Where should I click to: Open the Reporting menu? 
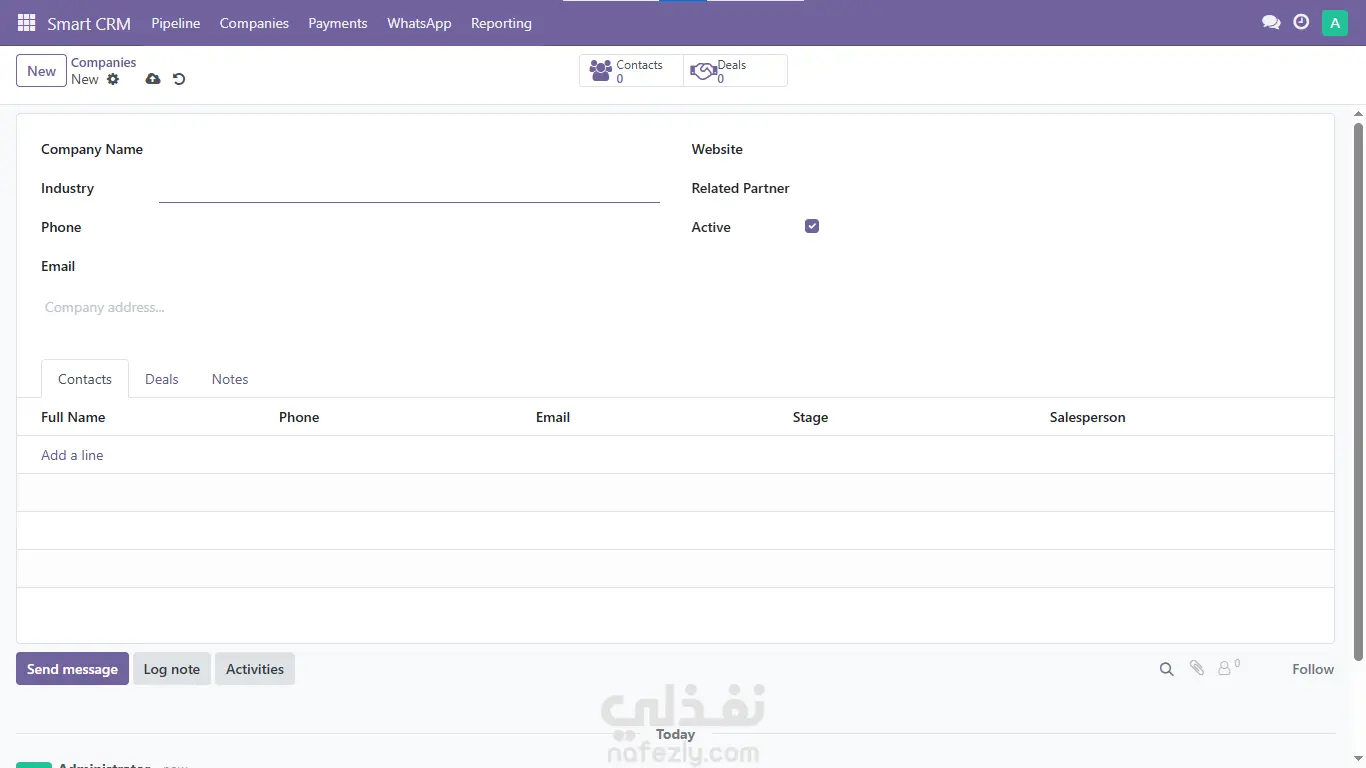pyautogui.click(x=501, y=23)
